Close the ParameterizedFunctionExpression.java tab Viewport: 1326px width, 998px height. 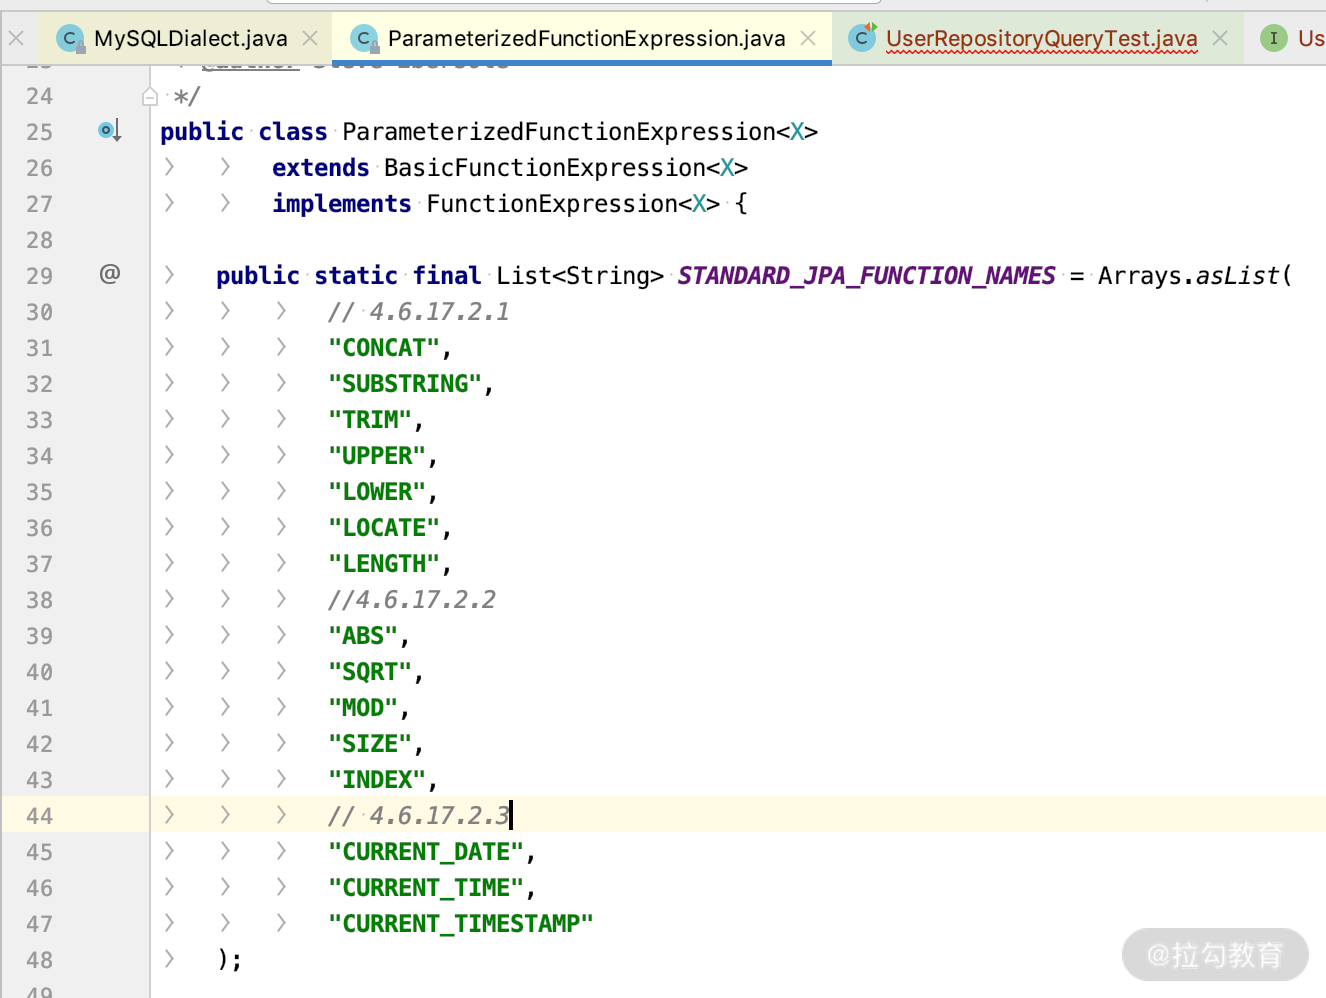coord(808,39)
